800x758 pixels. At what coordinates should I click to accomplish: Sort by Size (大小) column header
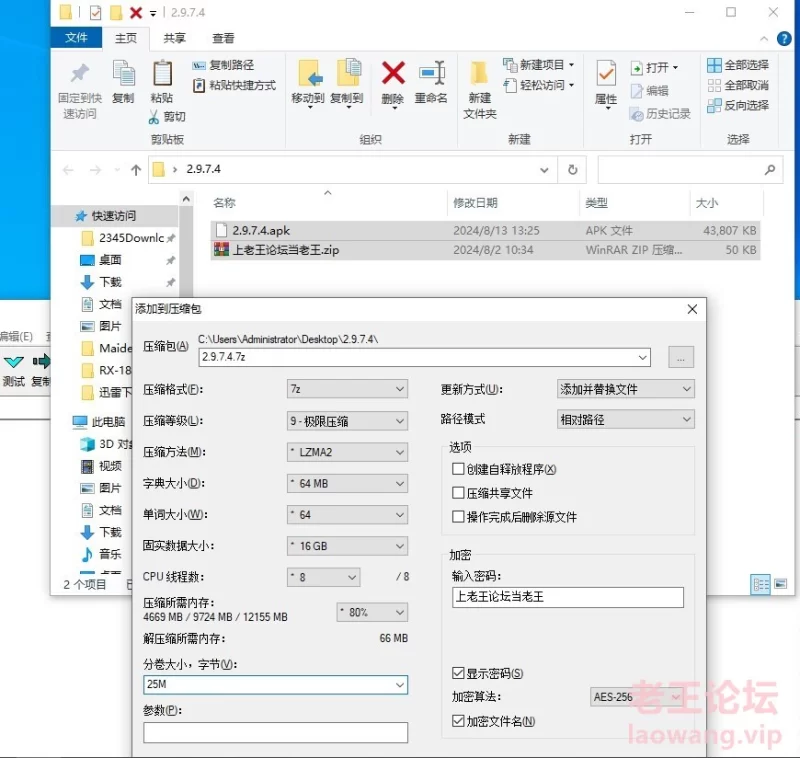tap(707, 203)
